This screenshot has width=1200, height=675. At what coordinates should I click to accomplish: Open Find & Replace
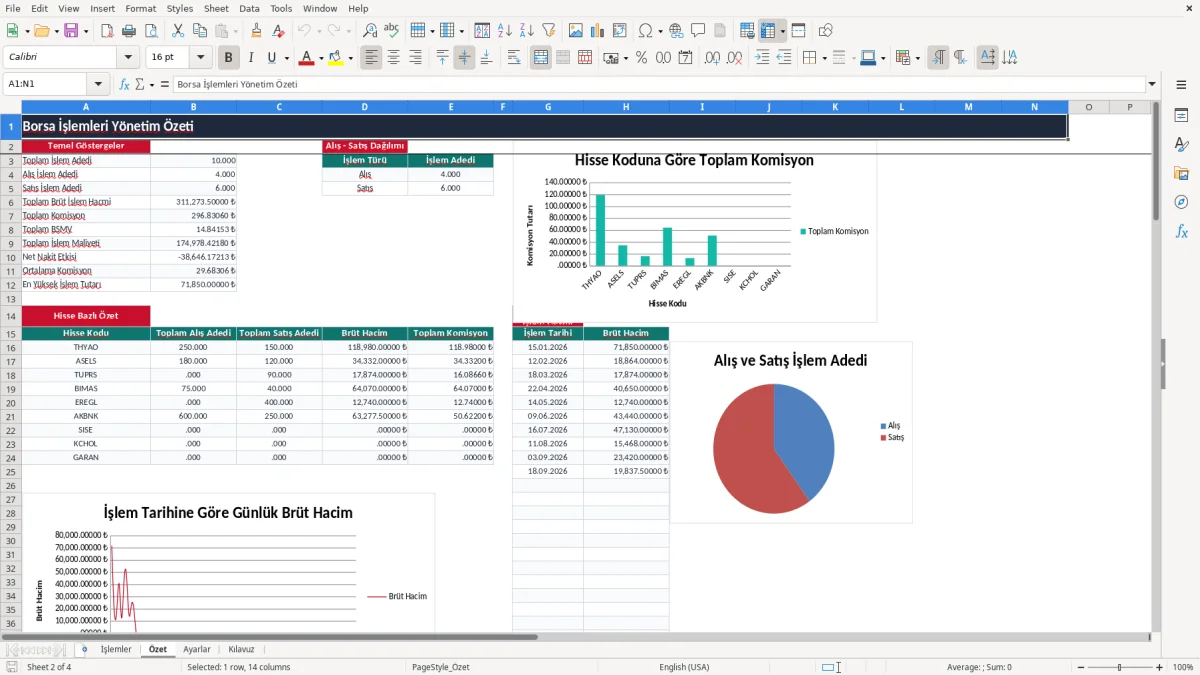(370, 31)
